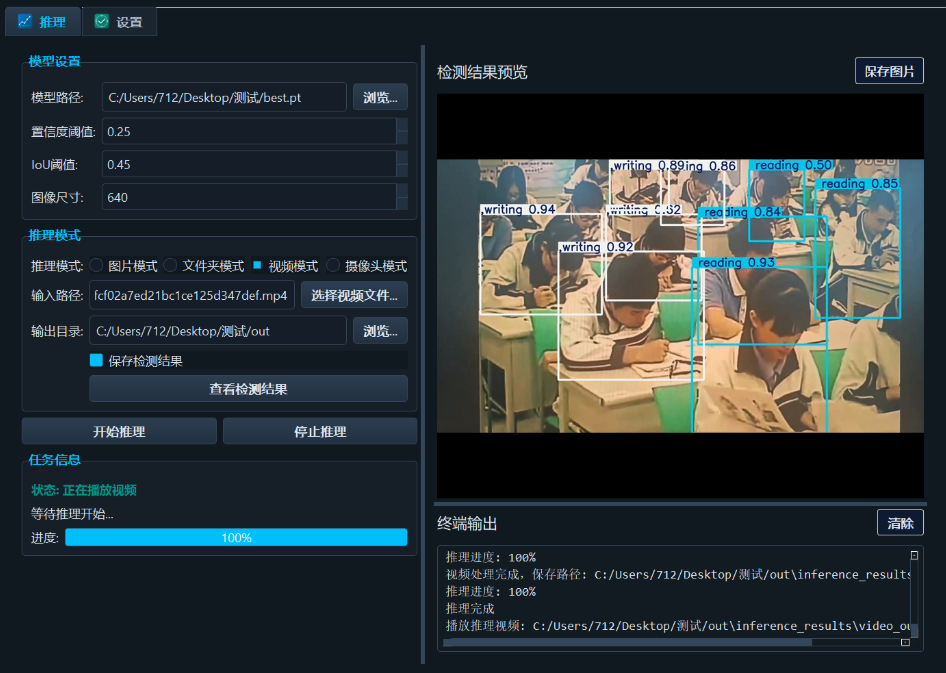Switch to the 设置 settings tab
The image size is (946, 673).
tap(120, 21)
